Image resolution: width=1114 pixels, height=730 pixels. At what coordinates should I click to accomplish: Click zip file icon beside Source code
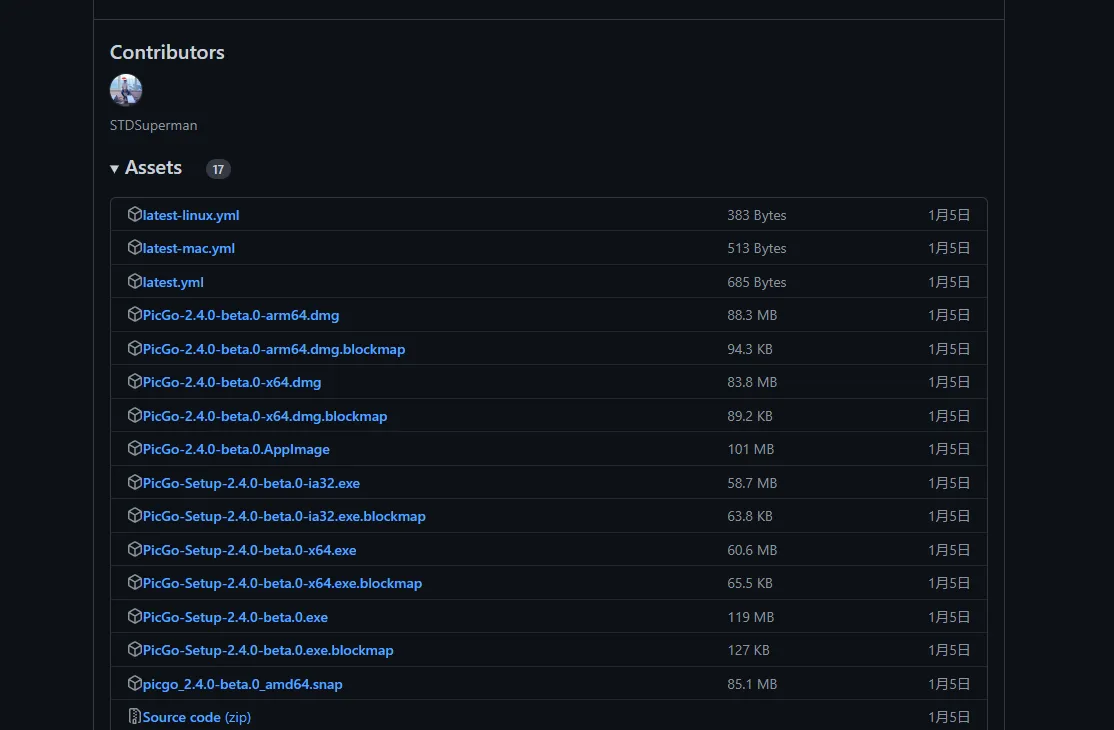[x=135, y=717]
